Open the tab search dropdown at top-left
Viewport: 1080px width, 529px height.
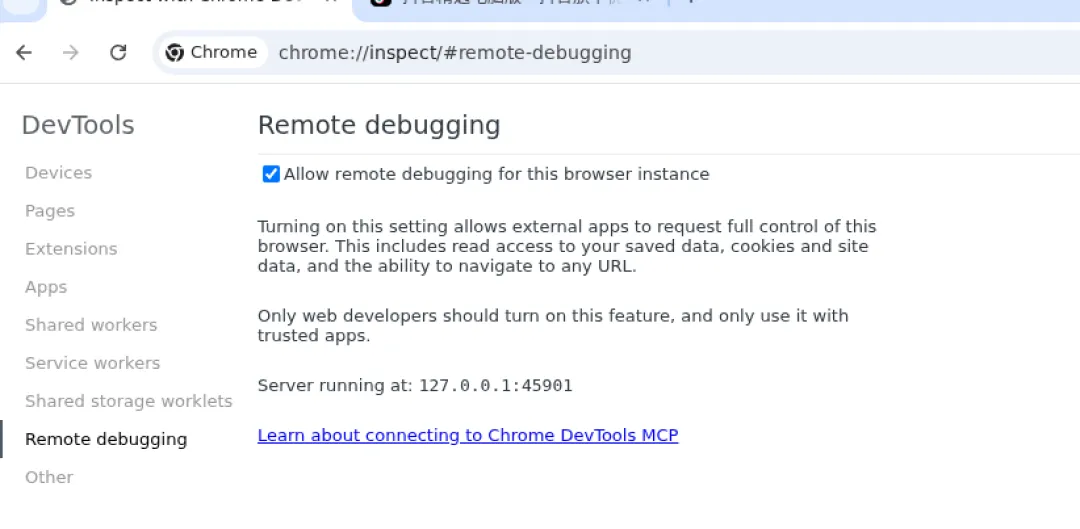coord(23,4)
